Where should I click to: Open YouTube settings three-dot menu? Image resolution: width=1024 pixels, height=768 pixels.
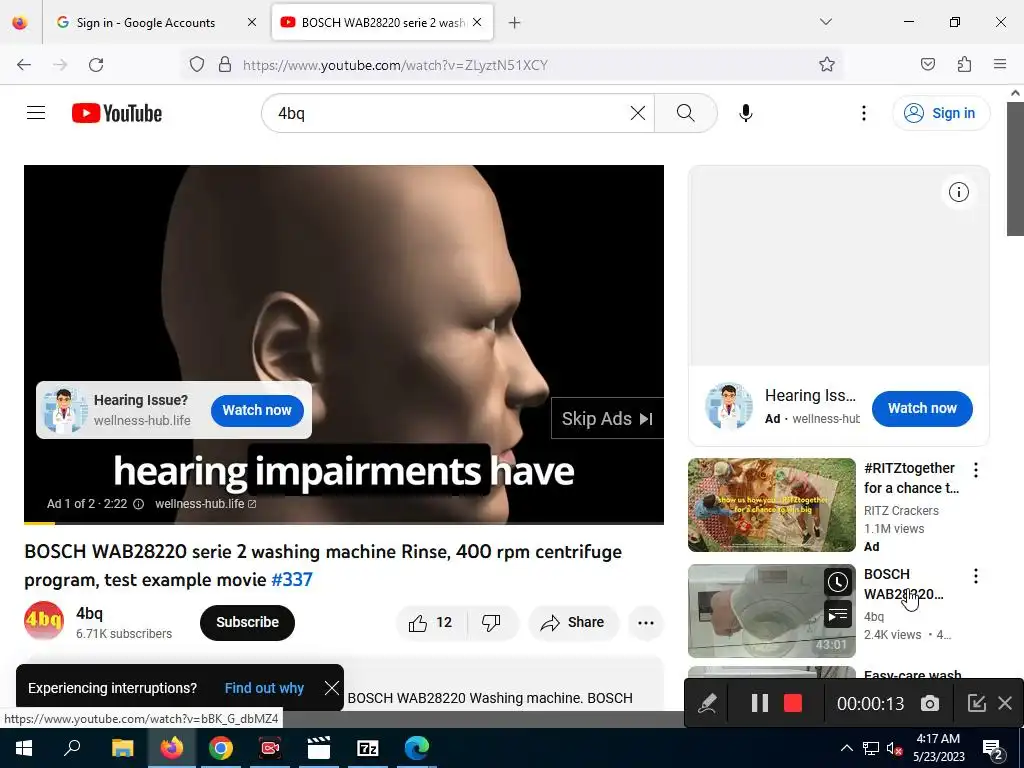(x=863, y=113)
